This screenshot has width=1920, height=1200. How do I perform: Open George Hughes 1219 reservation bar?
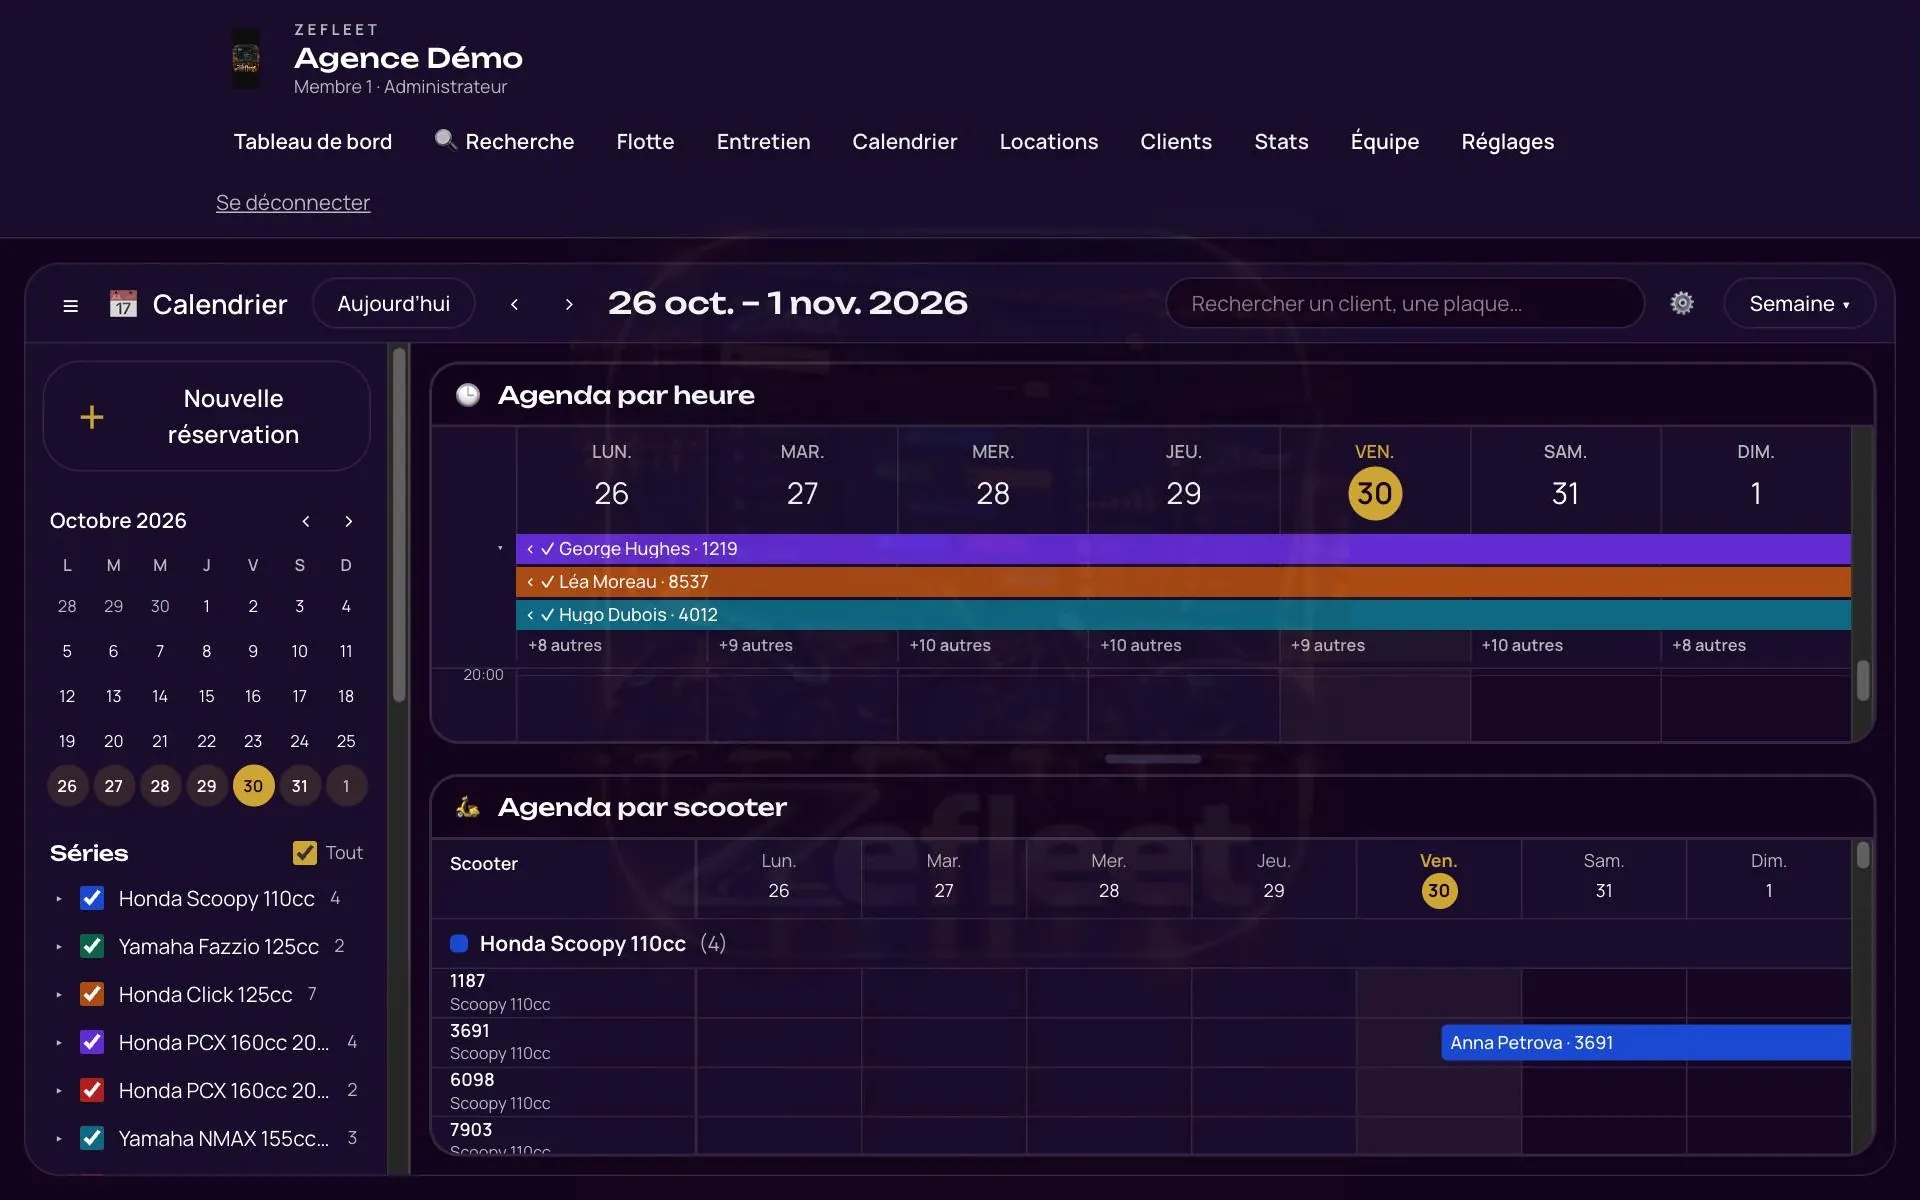[1183, 548]
